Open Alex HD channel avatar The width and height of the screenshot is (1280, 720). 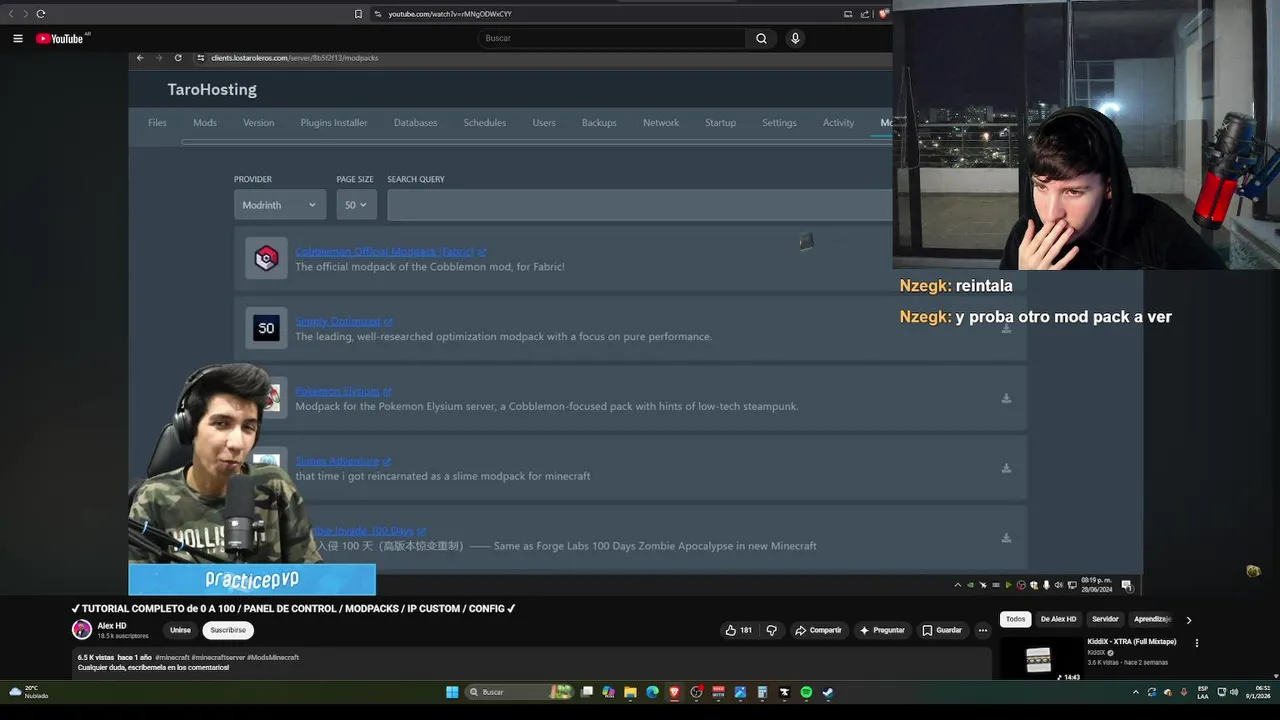pyautogui.click(x=82, y=630)
